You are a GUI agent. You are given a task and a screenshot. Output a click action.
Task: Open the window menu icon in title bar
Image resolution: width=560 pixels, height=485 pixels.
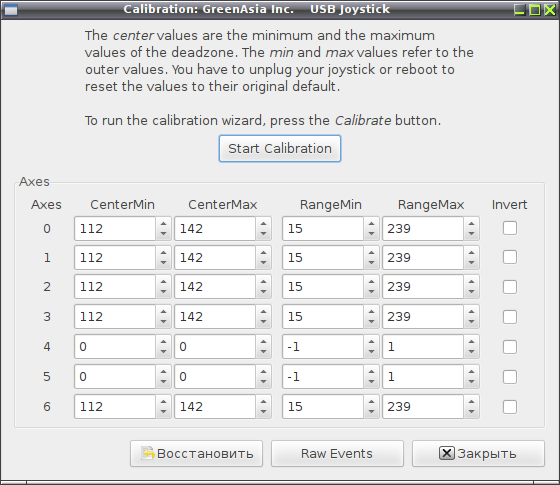[11, 10]
